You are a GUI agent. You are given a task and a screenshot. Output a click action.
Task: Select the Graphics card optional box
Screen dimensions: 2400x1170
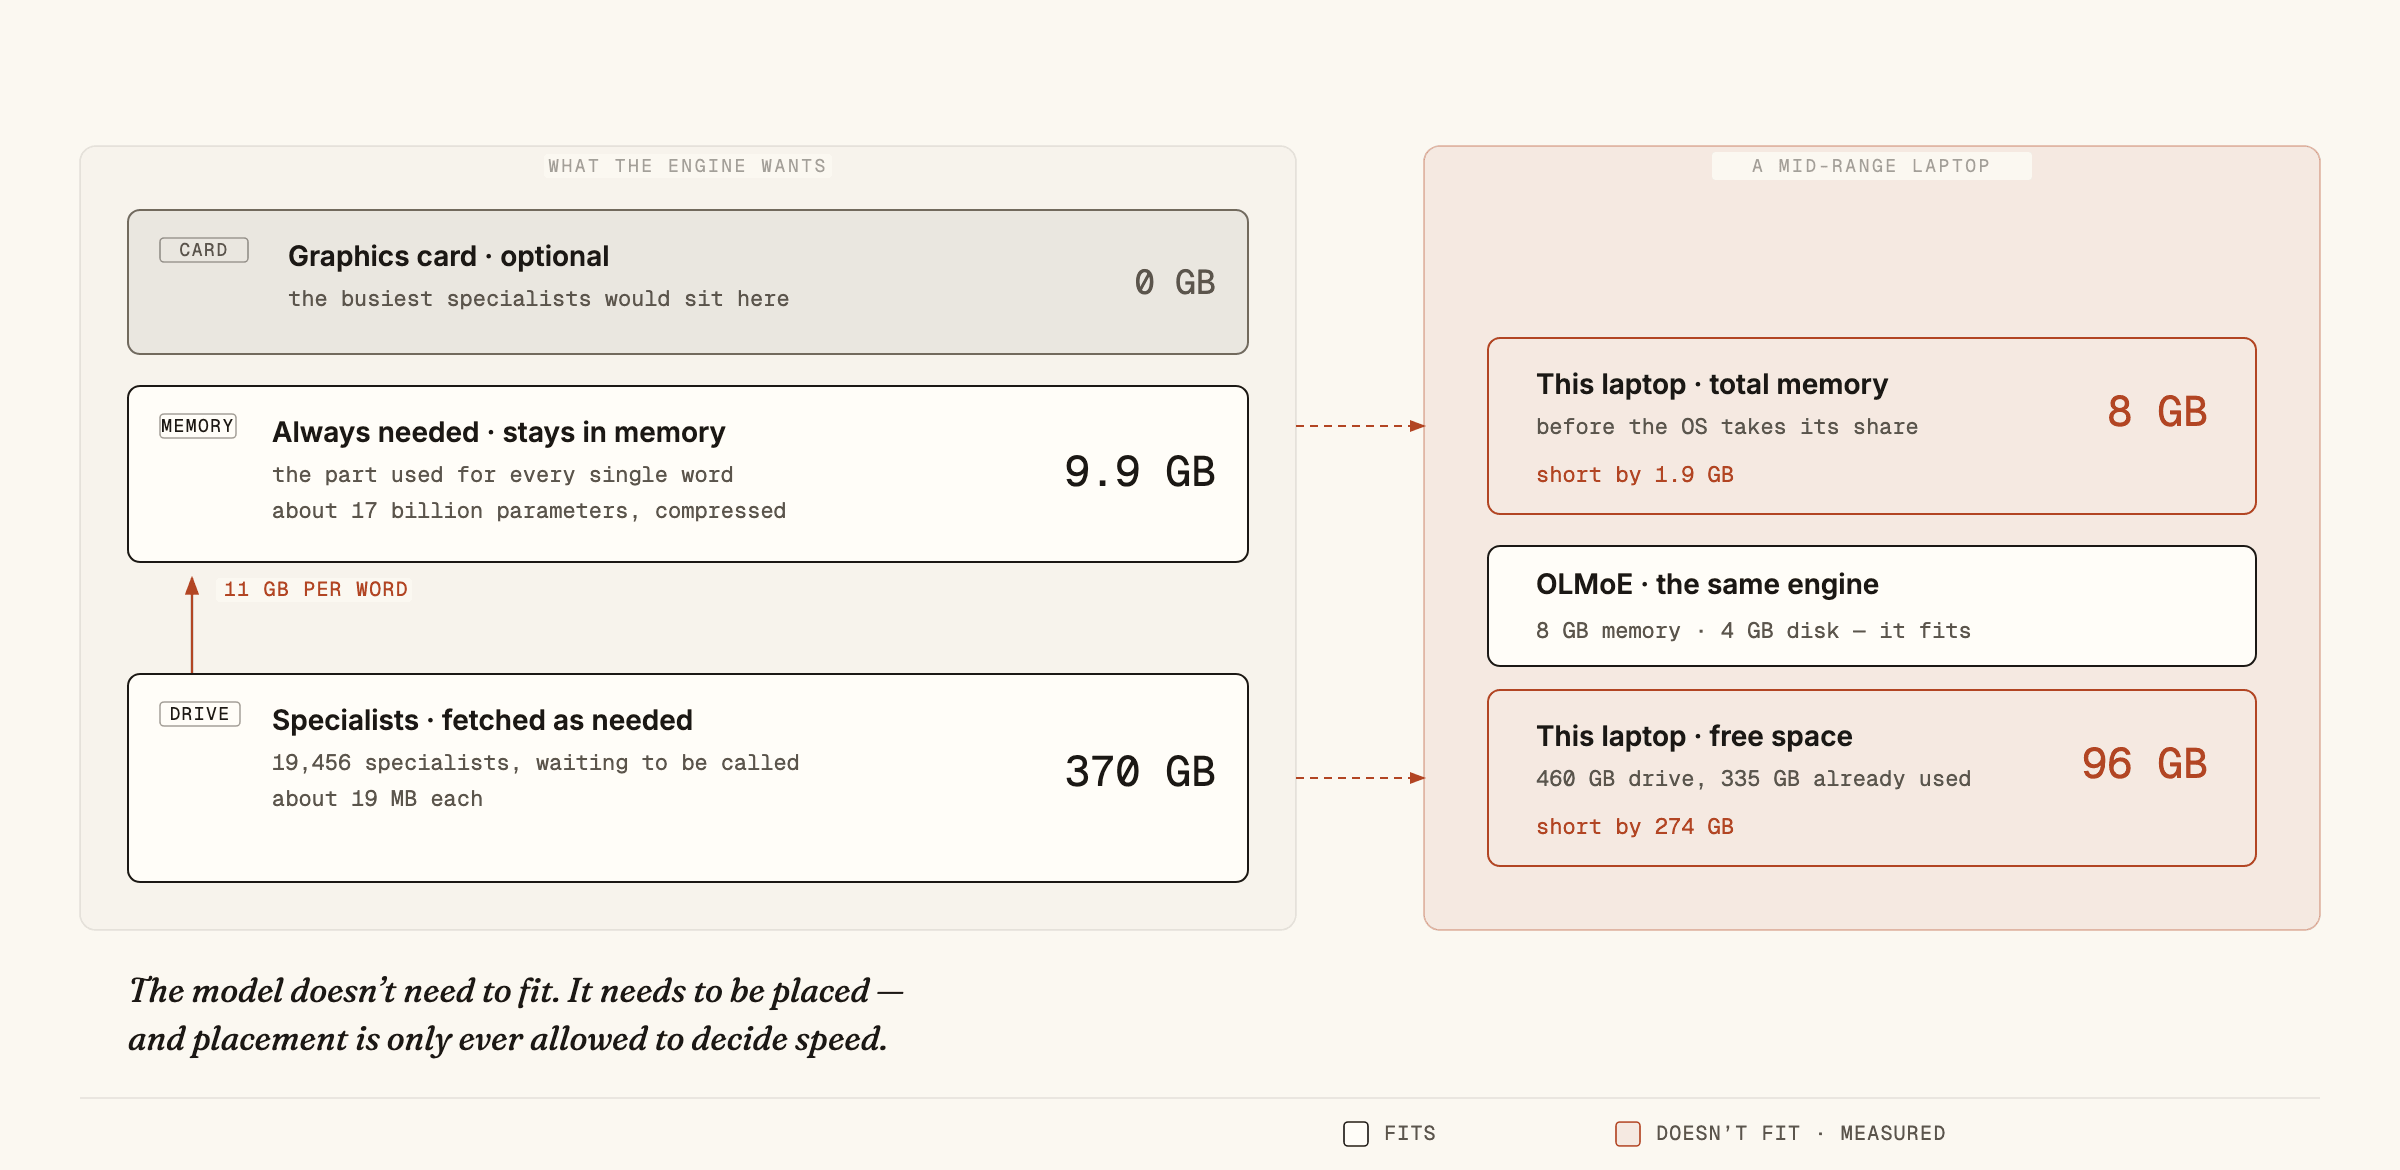coord(688,282)
